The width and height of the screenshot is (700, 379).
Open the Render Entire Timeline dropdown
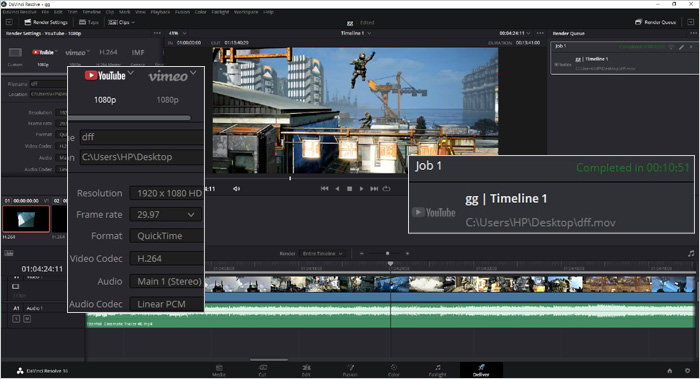(322, 254)
